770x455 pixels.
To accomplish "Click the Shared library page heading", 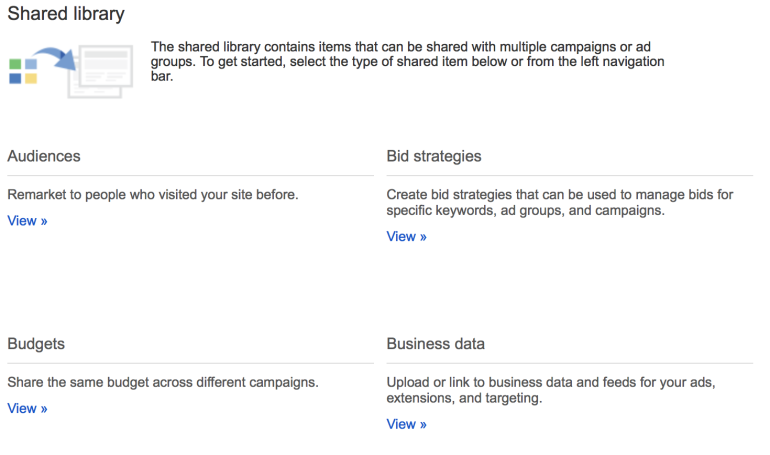I will pyautogui.click(x=67, y=14).
